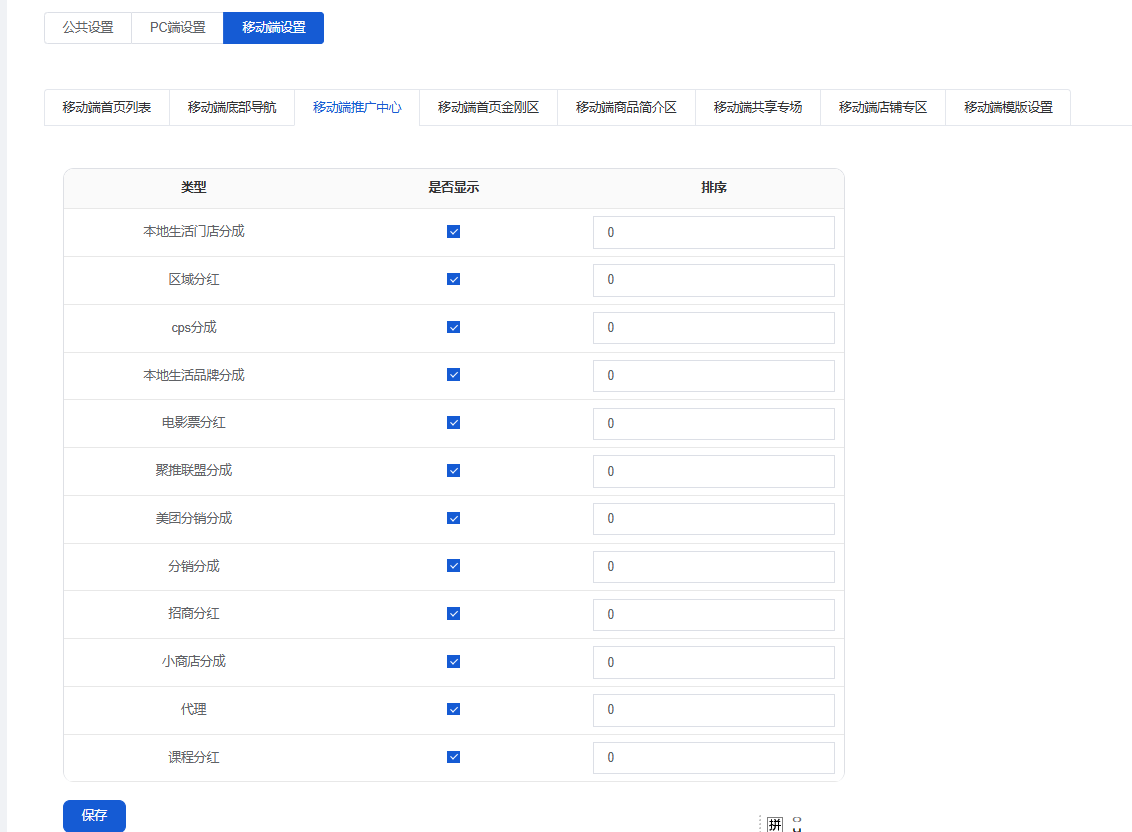Click the 保存 button
This screenshot has width=1132, height=832.
pyautogui.click(x=94, y=816)
